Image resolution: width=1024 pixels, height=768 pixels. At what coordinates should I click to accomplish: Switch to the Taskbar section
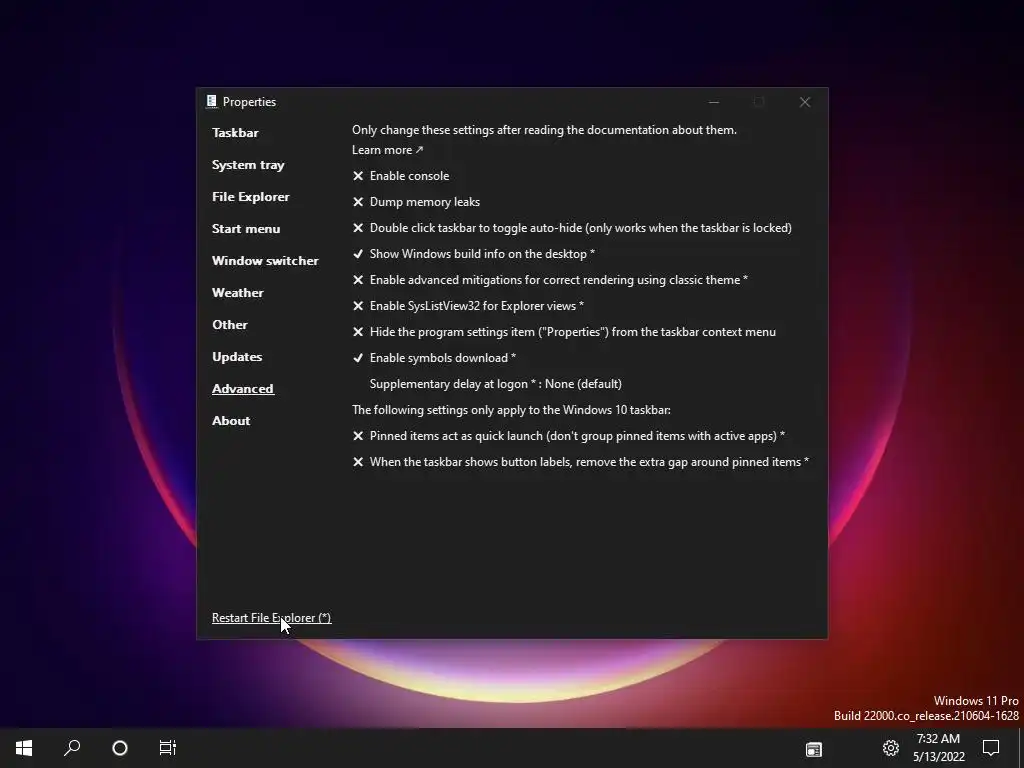235,133
